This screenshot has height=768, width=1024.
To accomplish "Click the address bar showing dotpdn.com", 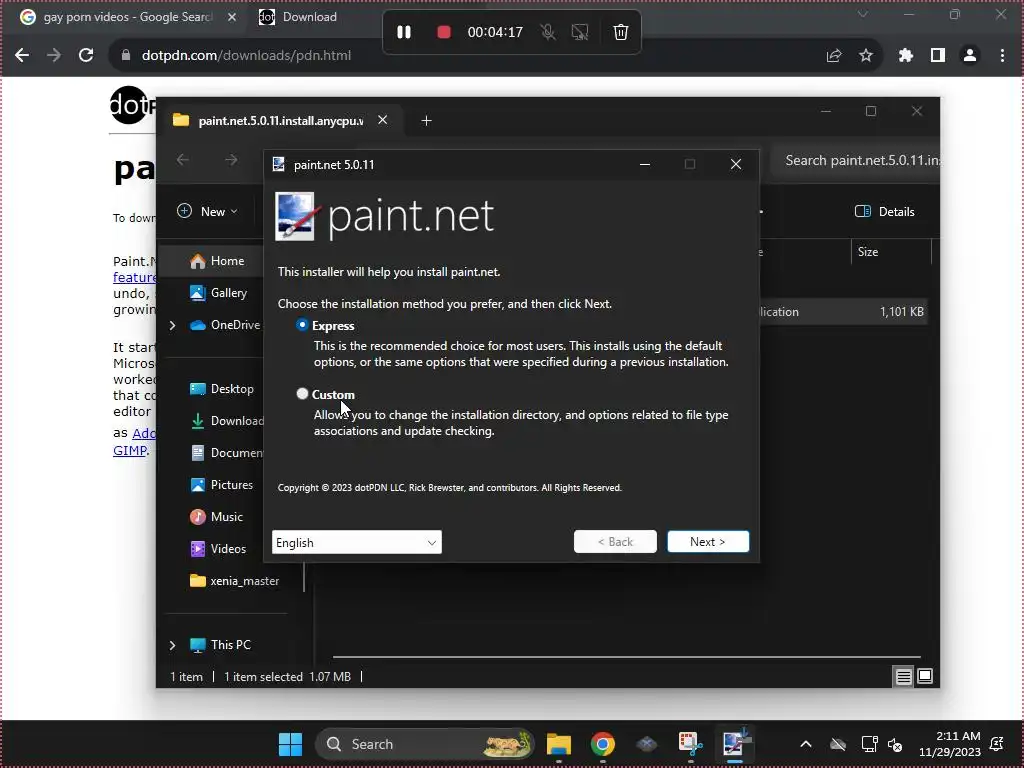I will 457,56.
